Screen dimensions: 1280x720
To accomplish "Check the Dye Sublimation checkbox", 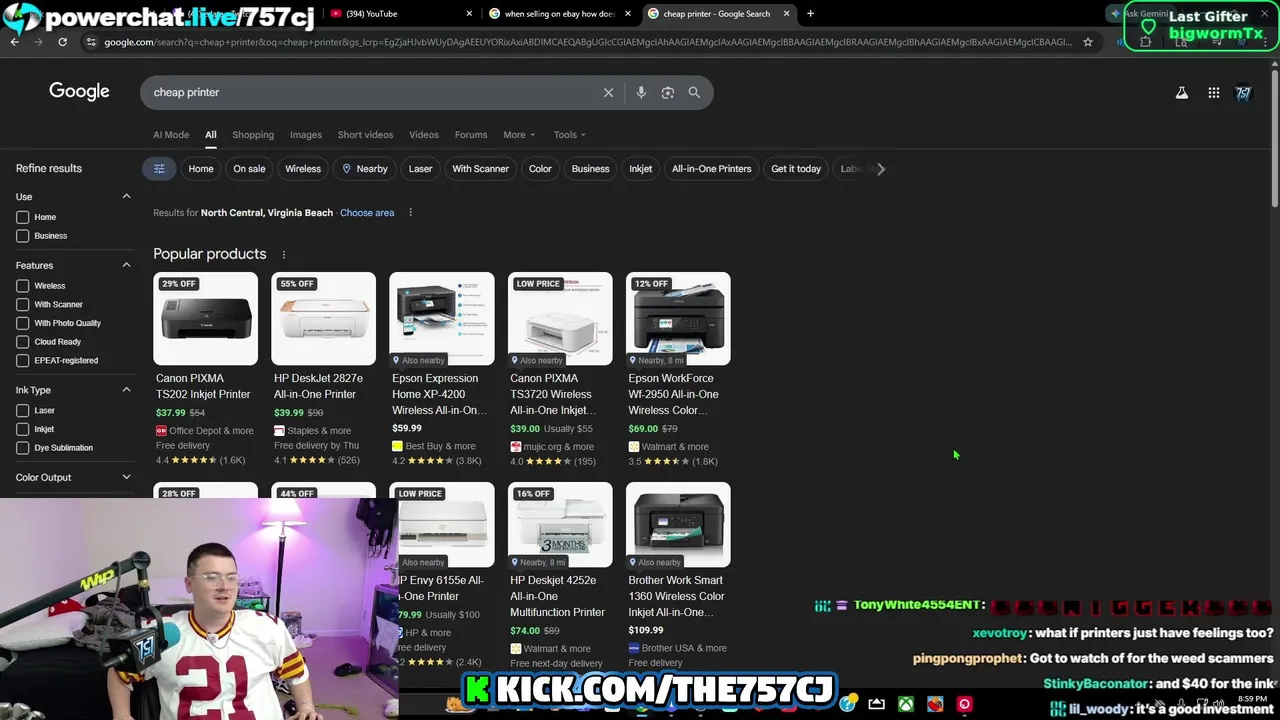I will pos(22,448).
